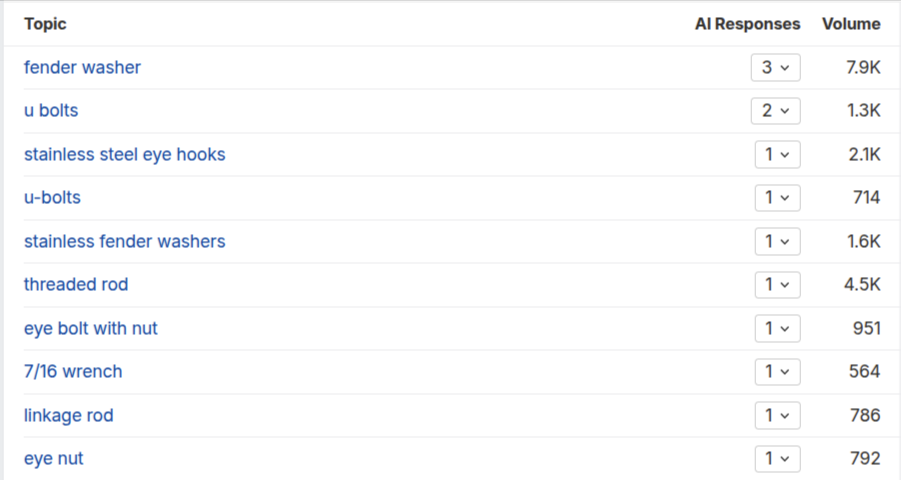Viewport: 901px width, 480px height.
Task: Open the u-bolts hyphenated topic link
Action: pos(52,198)
